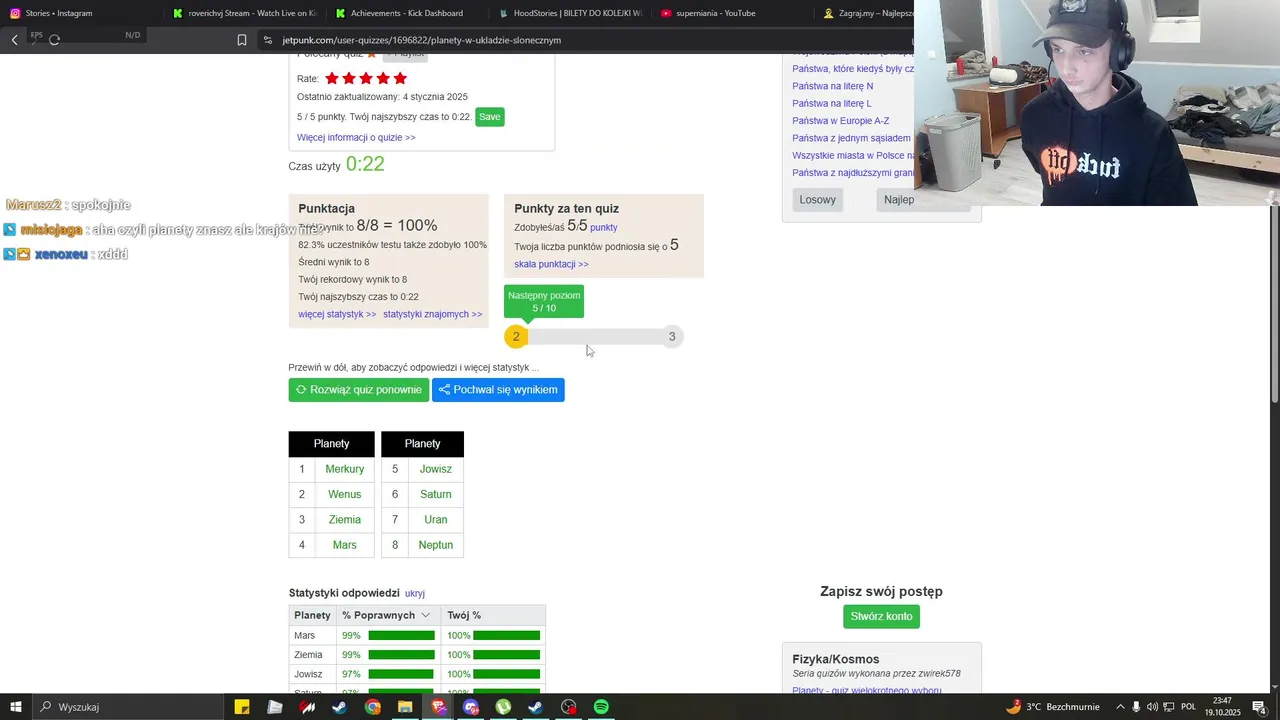Open the 'więcej statystyk >>' link
1280x720 pixels.
tap(337, 314)
